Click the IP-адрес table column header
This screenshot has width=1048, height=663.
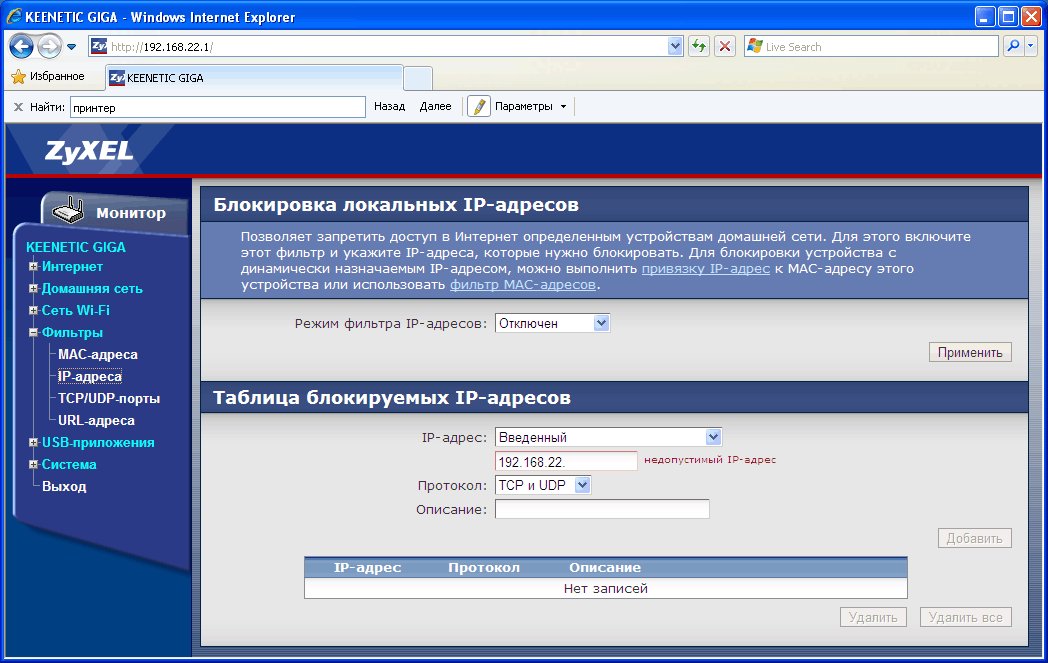click(x=367, y=567)
